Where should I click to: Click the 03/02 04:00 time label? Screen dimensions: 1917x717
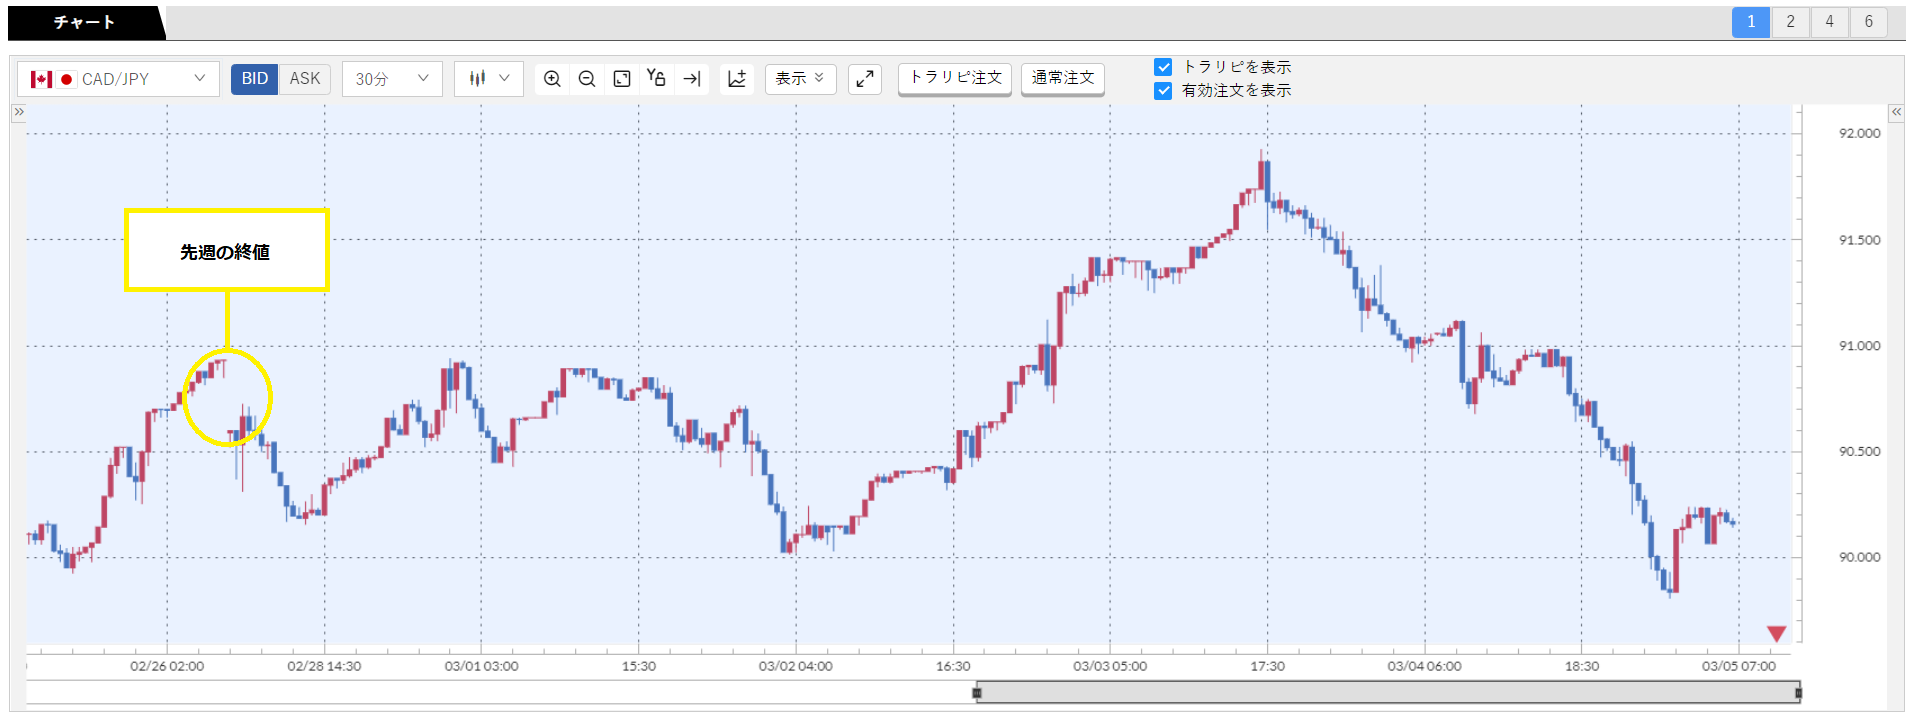(796, 666)
